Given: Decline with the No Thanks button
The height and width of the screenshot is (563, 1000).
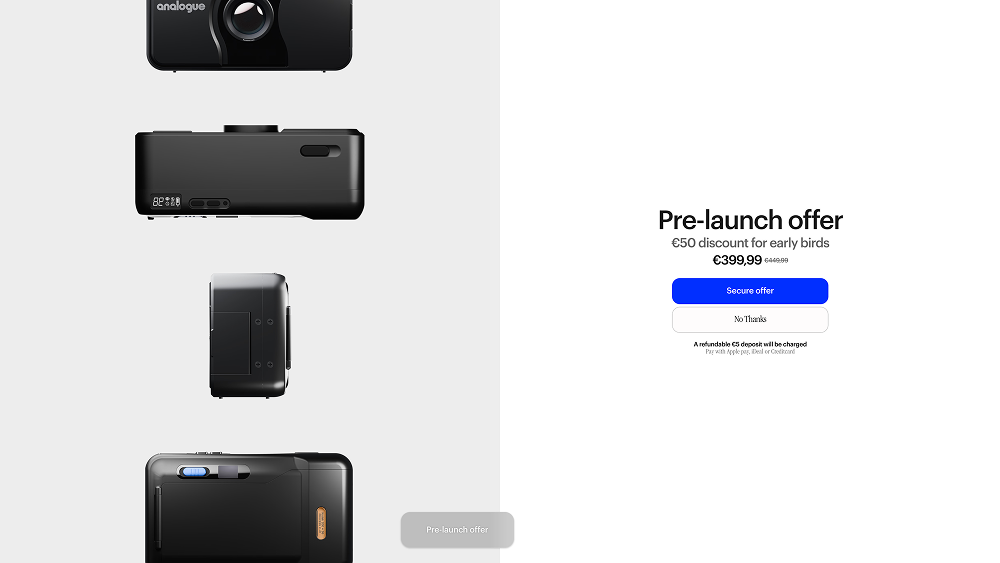Looking at the screenshot, I should tap(750, 319).
